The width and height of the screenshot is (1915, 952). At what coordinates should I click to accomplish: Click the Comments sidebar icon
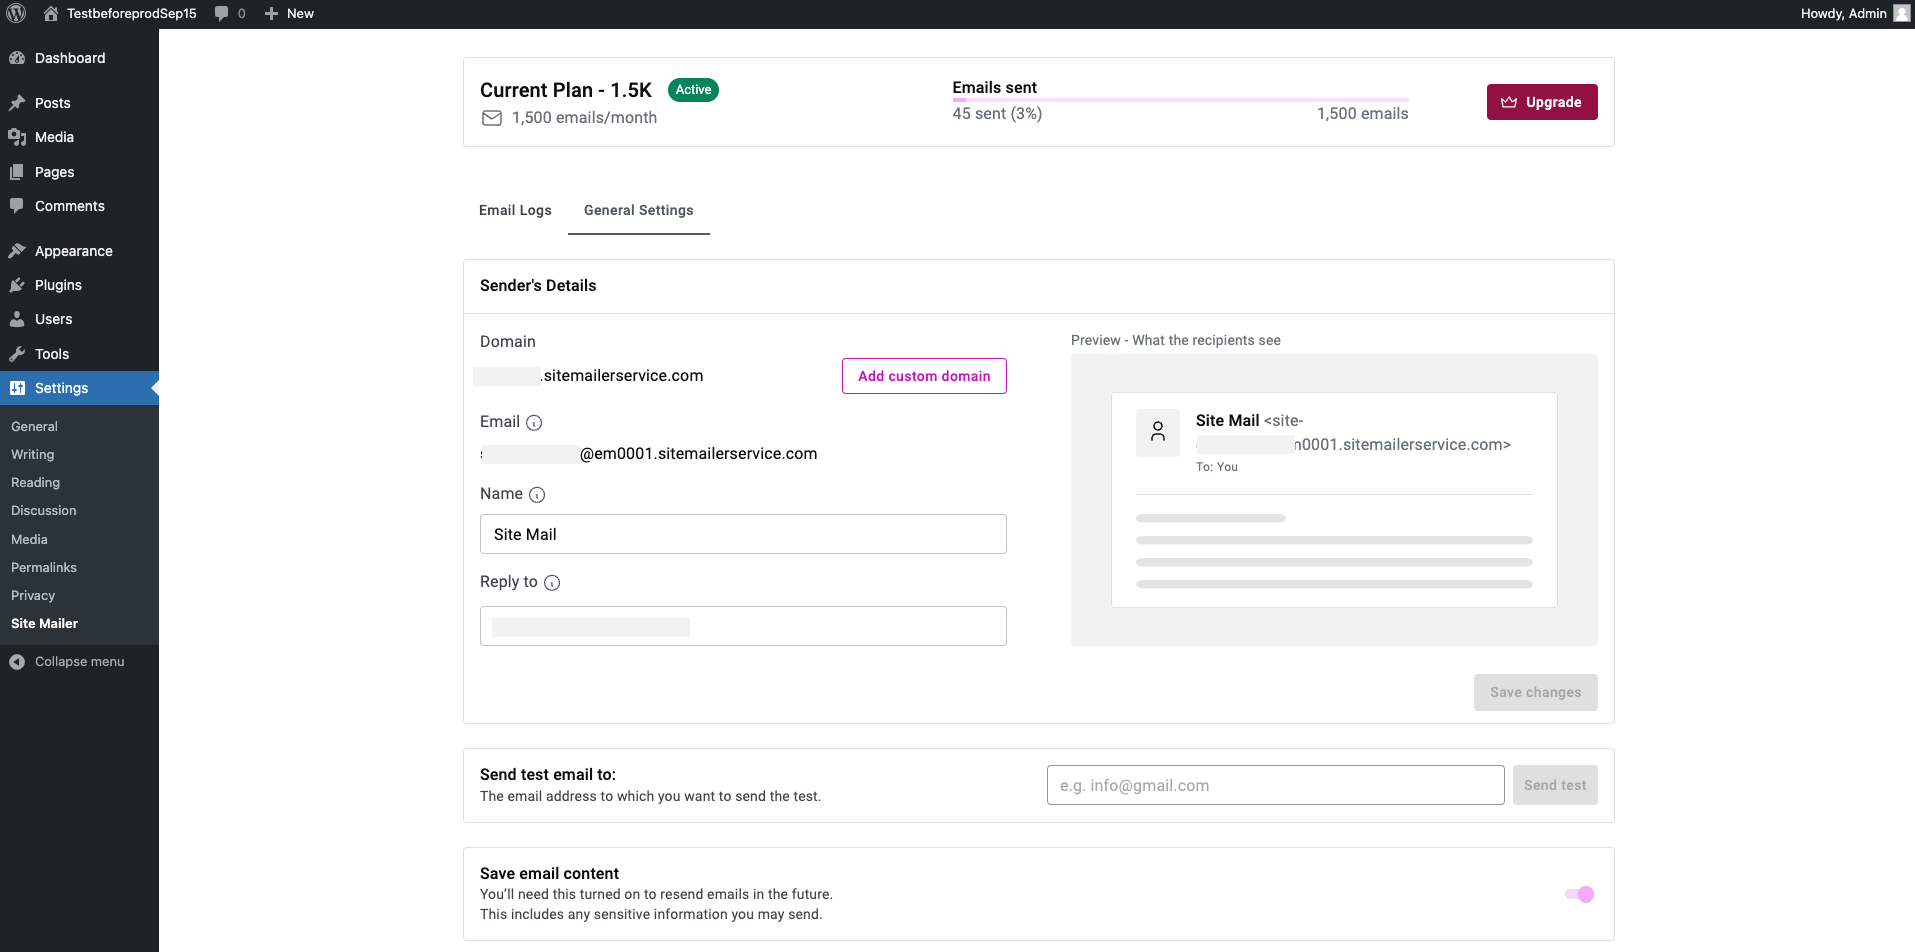[17, 206]
